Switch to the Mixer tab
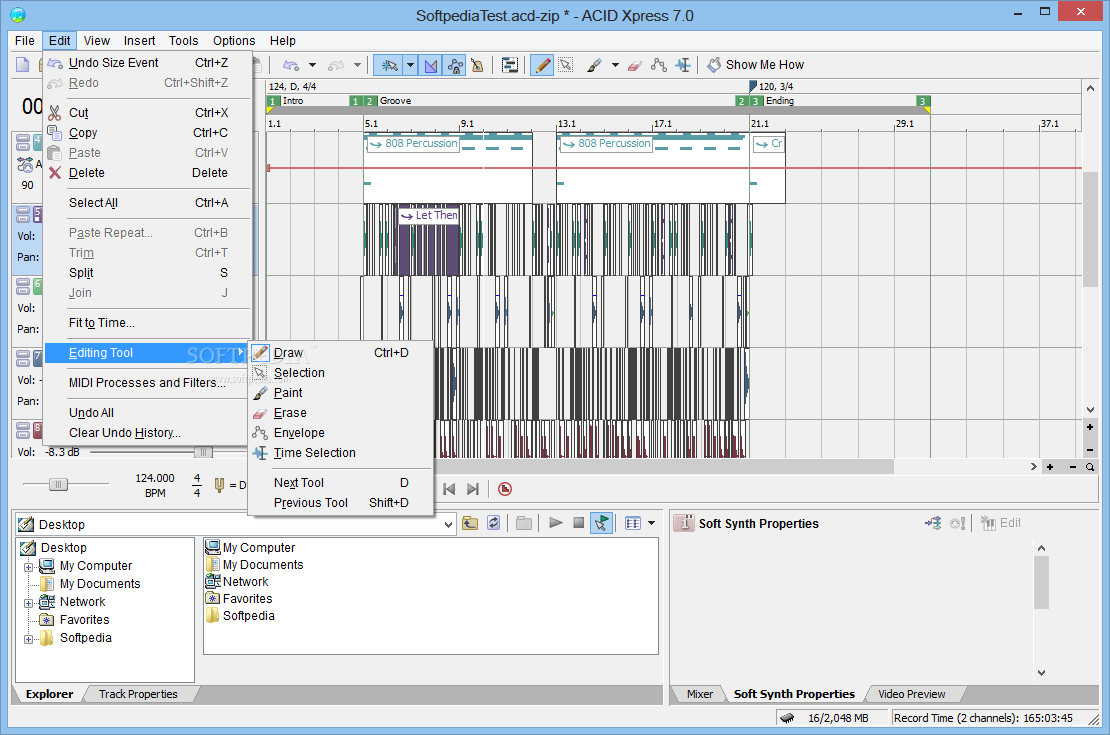The height and width of the screenshot is (735, 1110). point(699,694)
